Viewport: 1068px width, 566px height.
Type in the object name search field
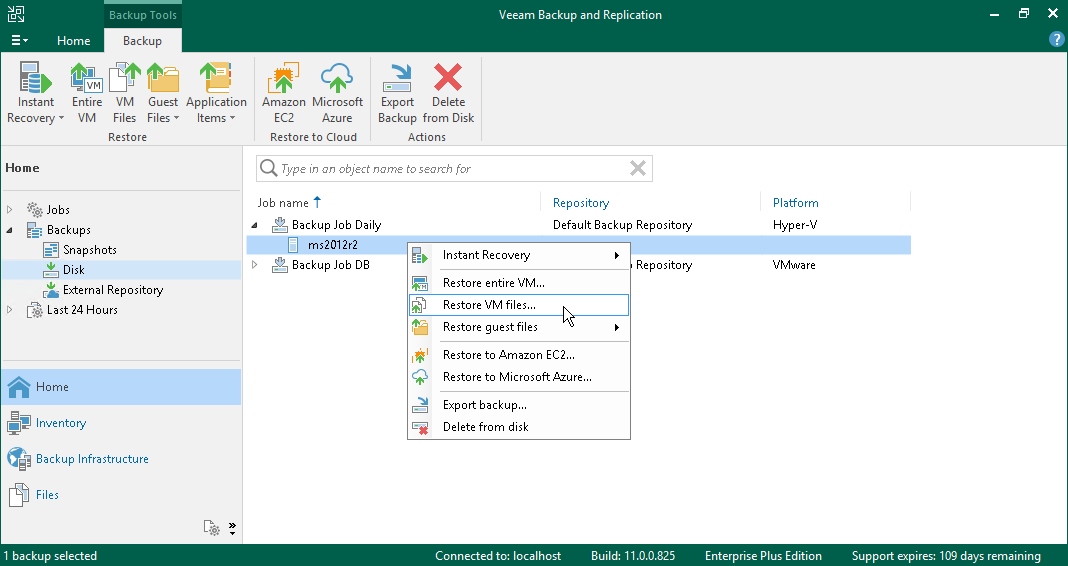(x=452, y=168)
